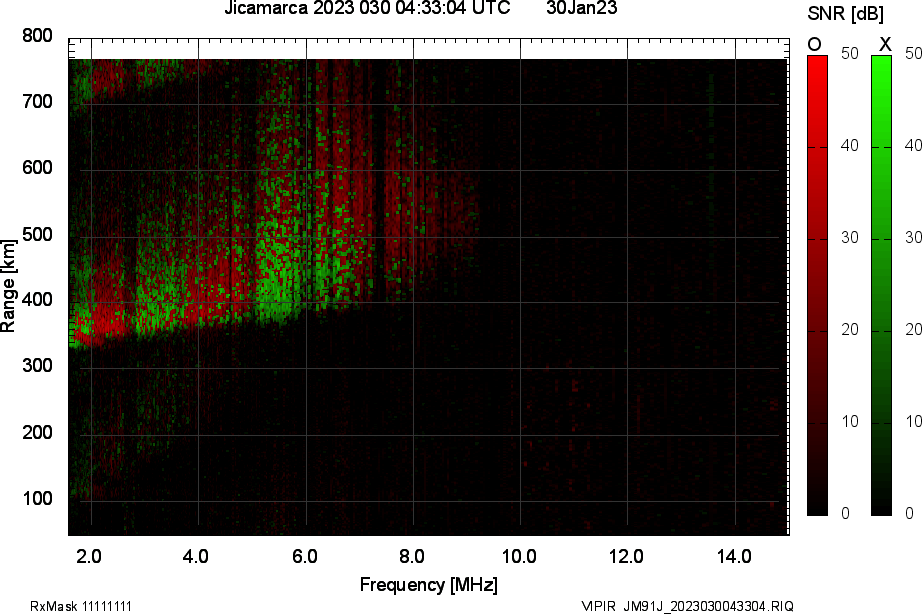922x614 pixels.
Task: Click the file name 'VIPIR JM91J_2023030043304.RIQ'
Action: 687,606
